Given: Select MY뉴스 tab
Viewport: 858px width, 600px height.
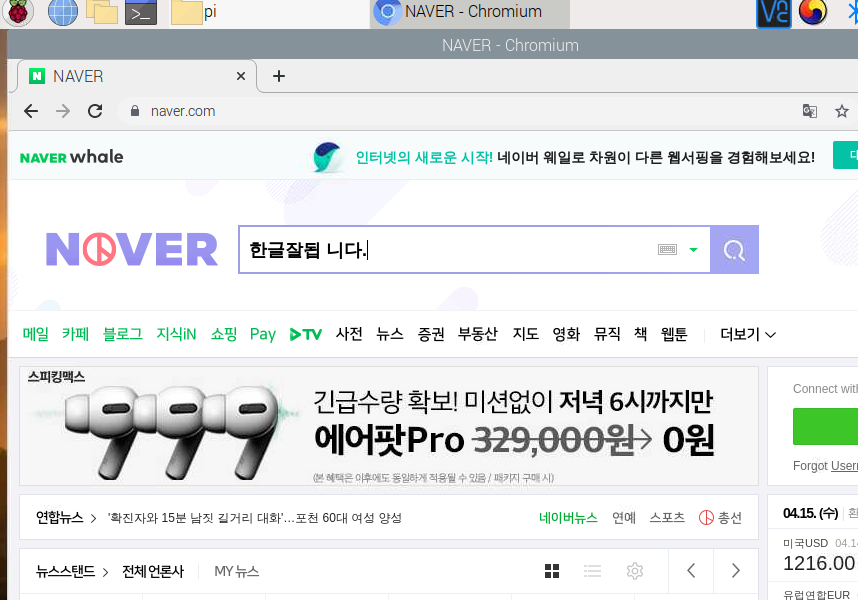Looking at the screenshot, I should point(236,572).
